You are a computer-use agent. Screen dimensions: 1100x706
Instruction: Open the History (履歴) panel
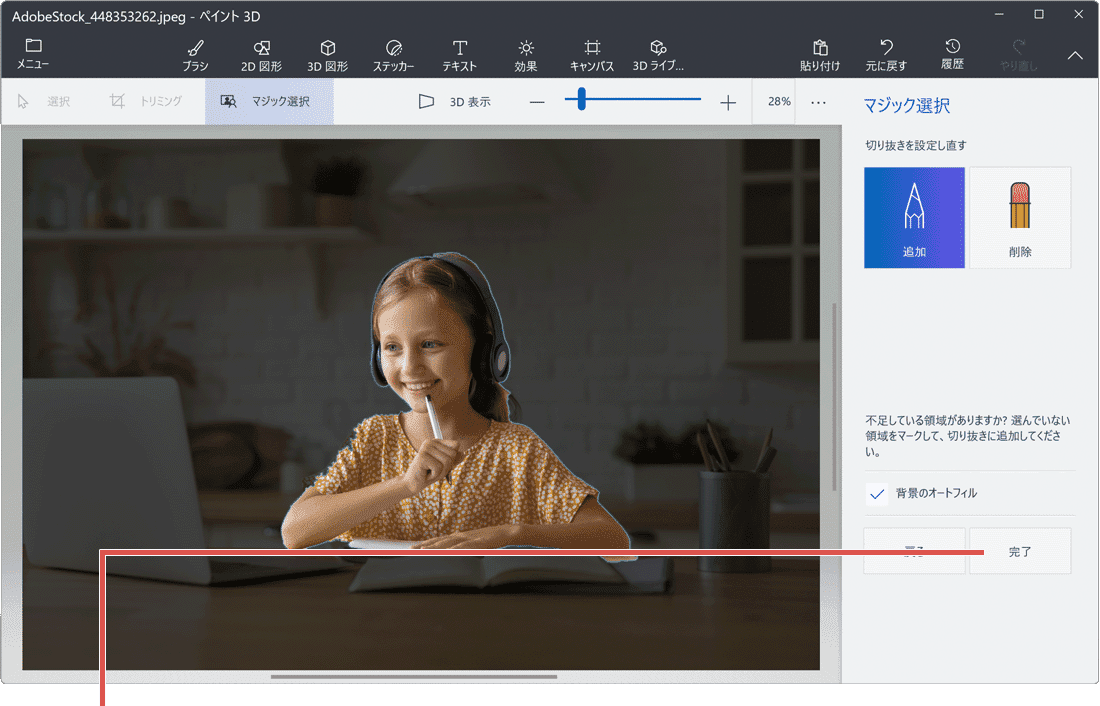point(952,55)
